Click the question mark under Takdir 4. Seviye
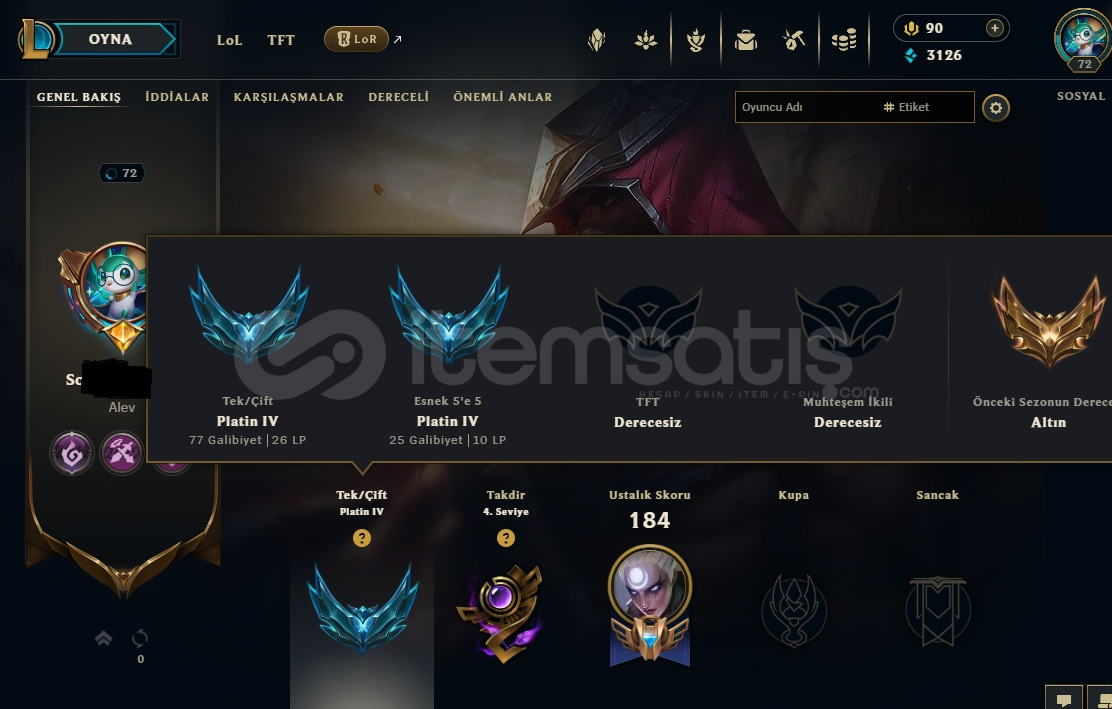1112x709 pixels. 506,538
